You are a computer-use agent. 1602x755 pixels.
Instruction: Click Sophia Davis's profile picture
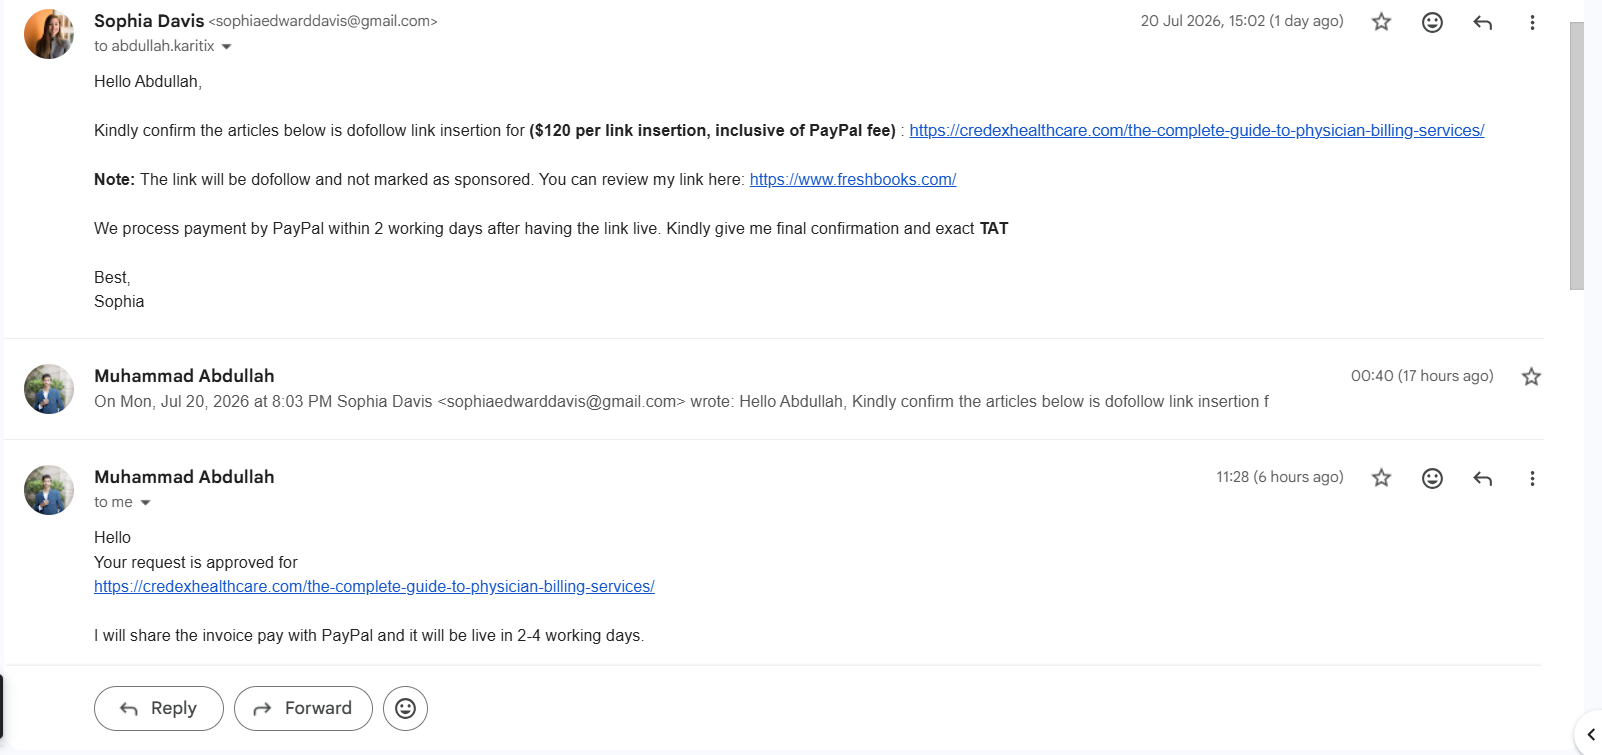[49, 34]
